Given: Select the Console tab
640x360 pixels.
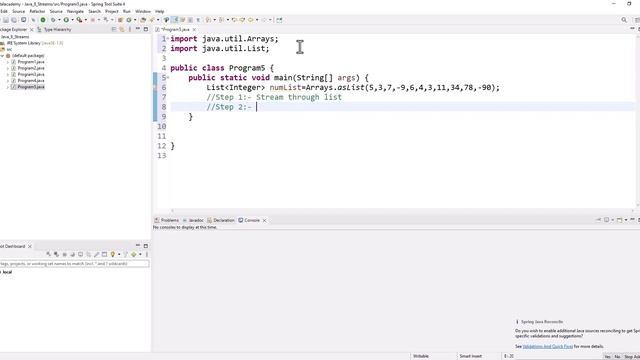Looking at the screenshot, I should click(249, 220).
